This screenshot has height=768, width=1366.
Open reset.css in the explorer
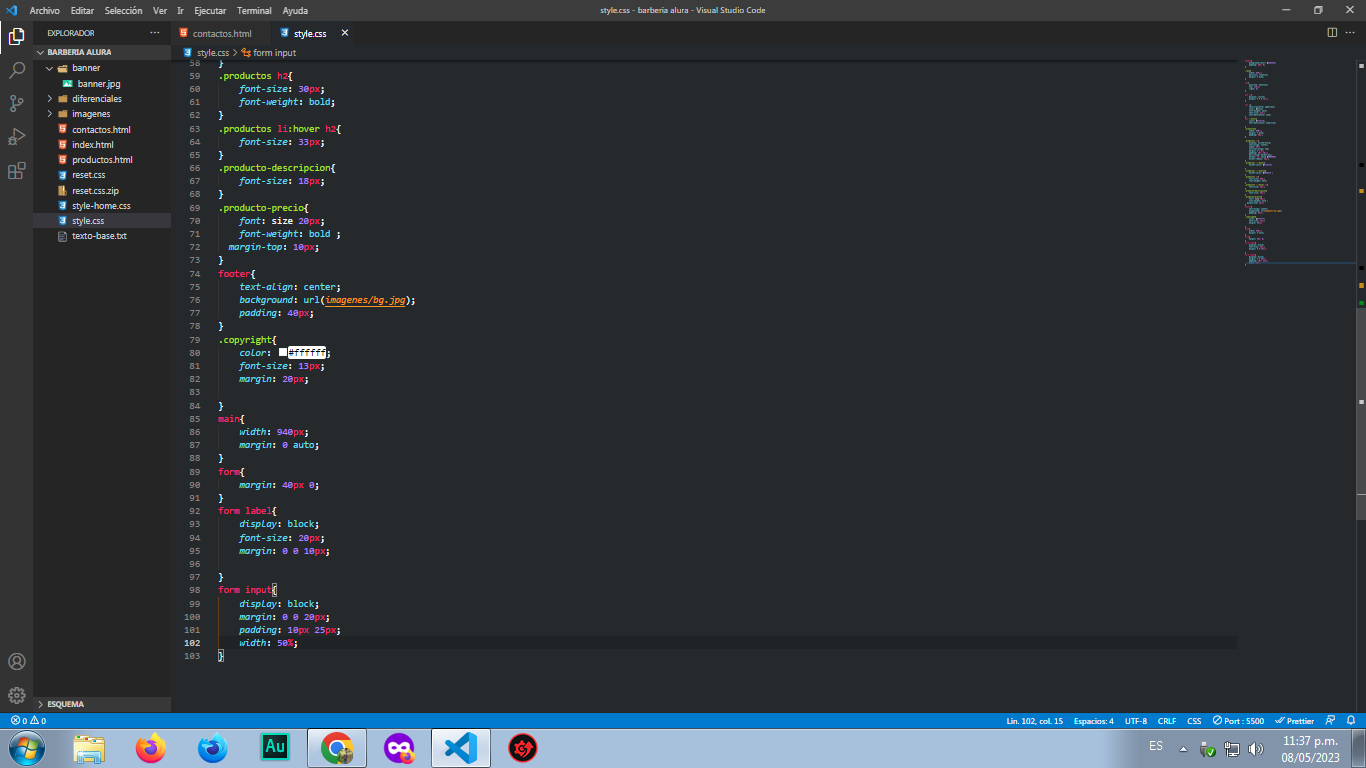[88, 175]
